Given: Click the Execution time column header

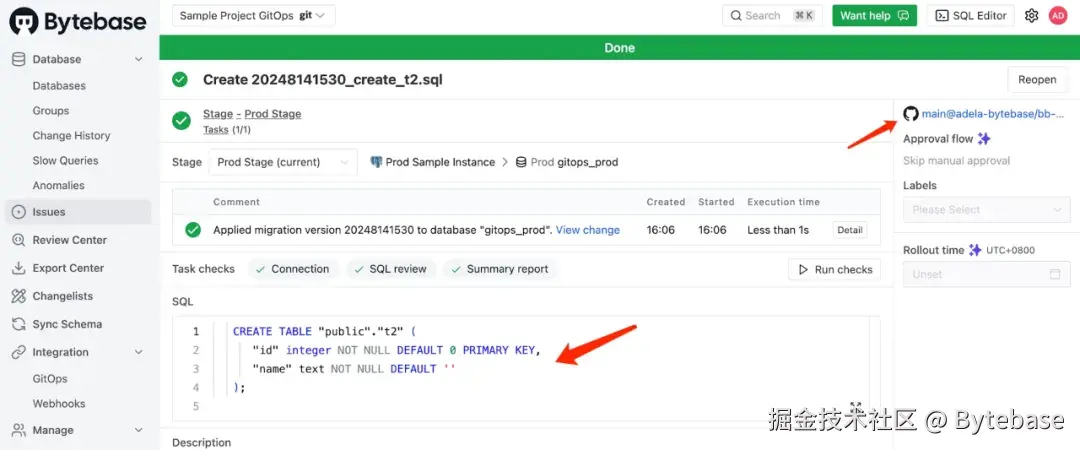Looking at the screenshot, I should [x=783, y=202].
